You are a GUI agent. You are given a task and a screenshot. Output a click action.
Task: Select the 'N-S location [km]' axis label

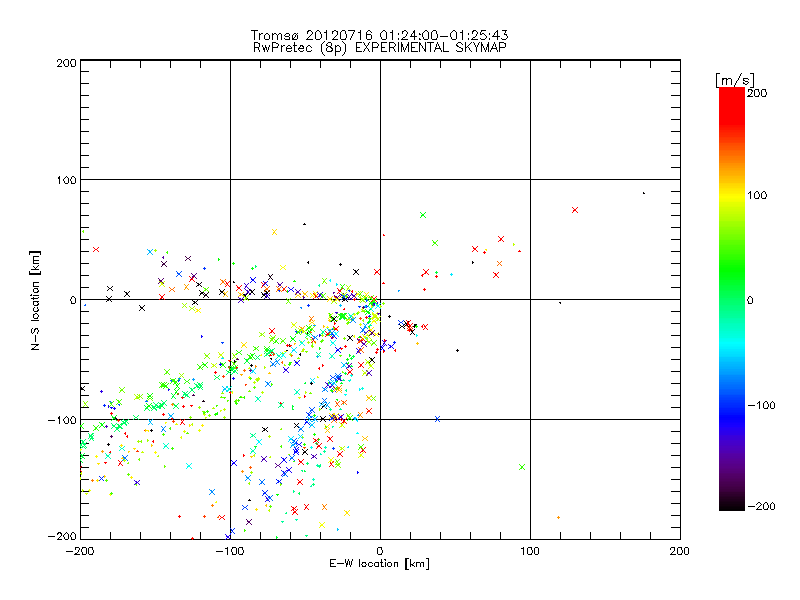coord(35,301)
